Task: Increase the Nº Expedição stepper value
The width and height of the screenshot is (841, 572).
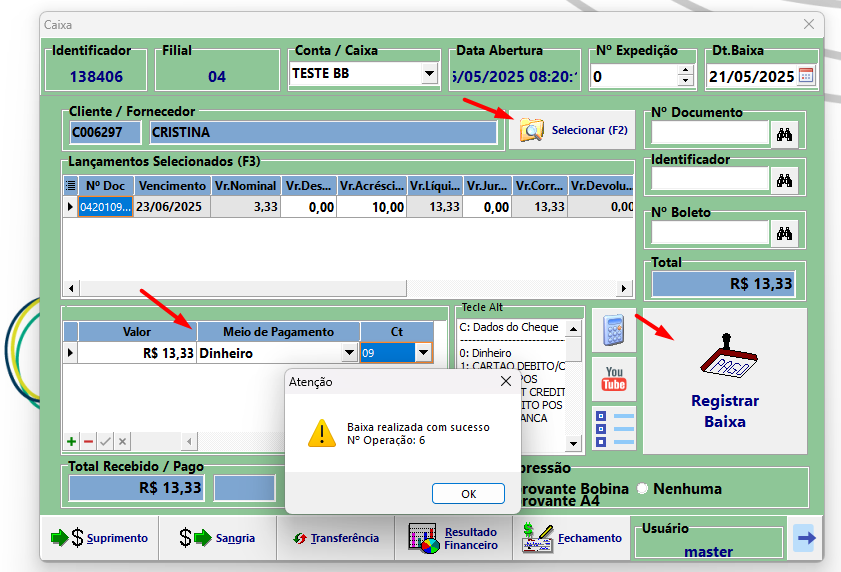Action: point(685,70)
